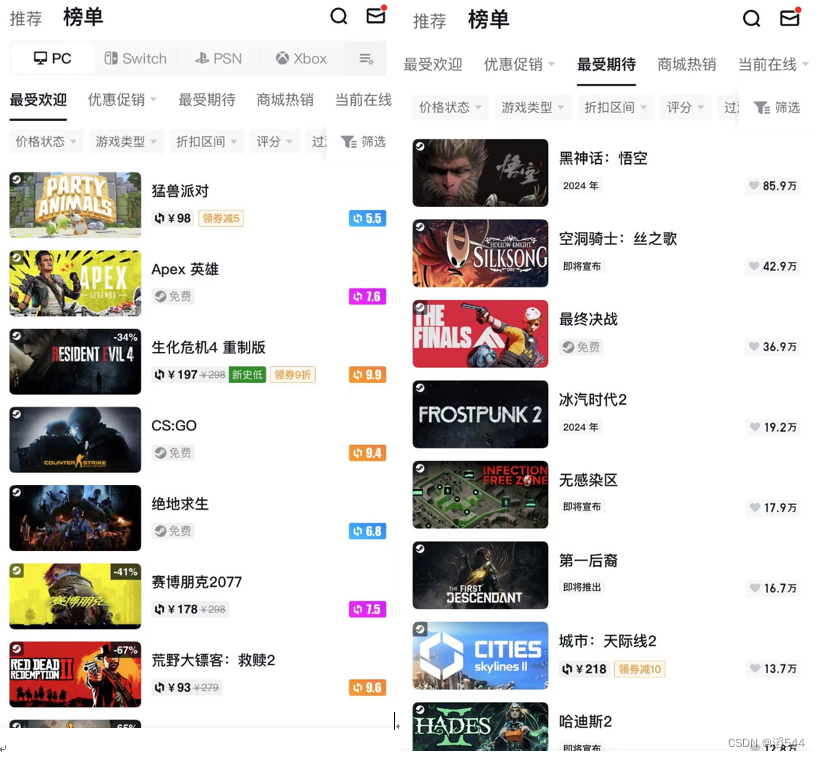Switch to 推荐 tab on the right screen
Image resolution: width=820 pixels, height=758 pixels.
(429, 21)
